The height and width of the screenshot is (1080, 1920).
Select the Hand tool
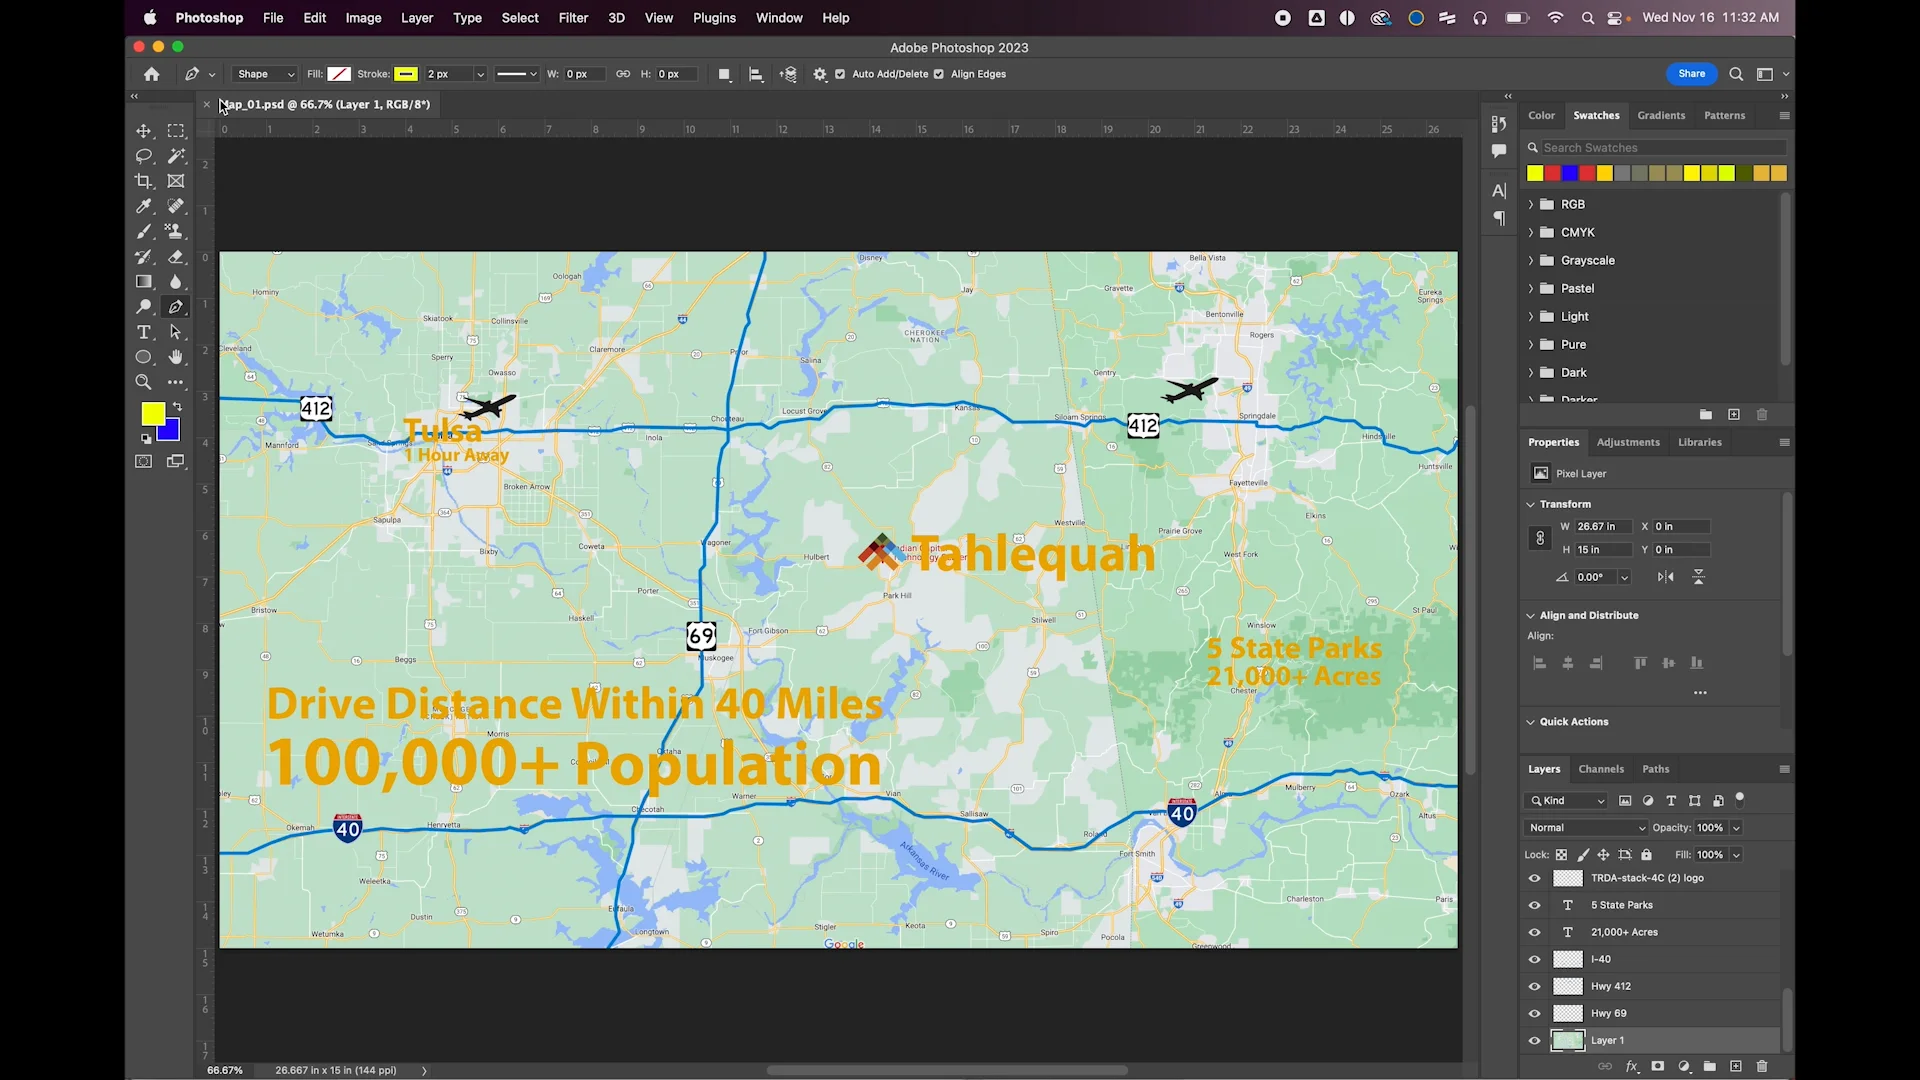pyautogui.click(x=176, y=357)
